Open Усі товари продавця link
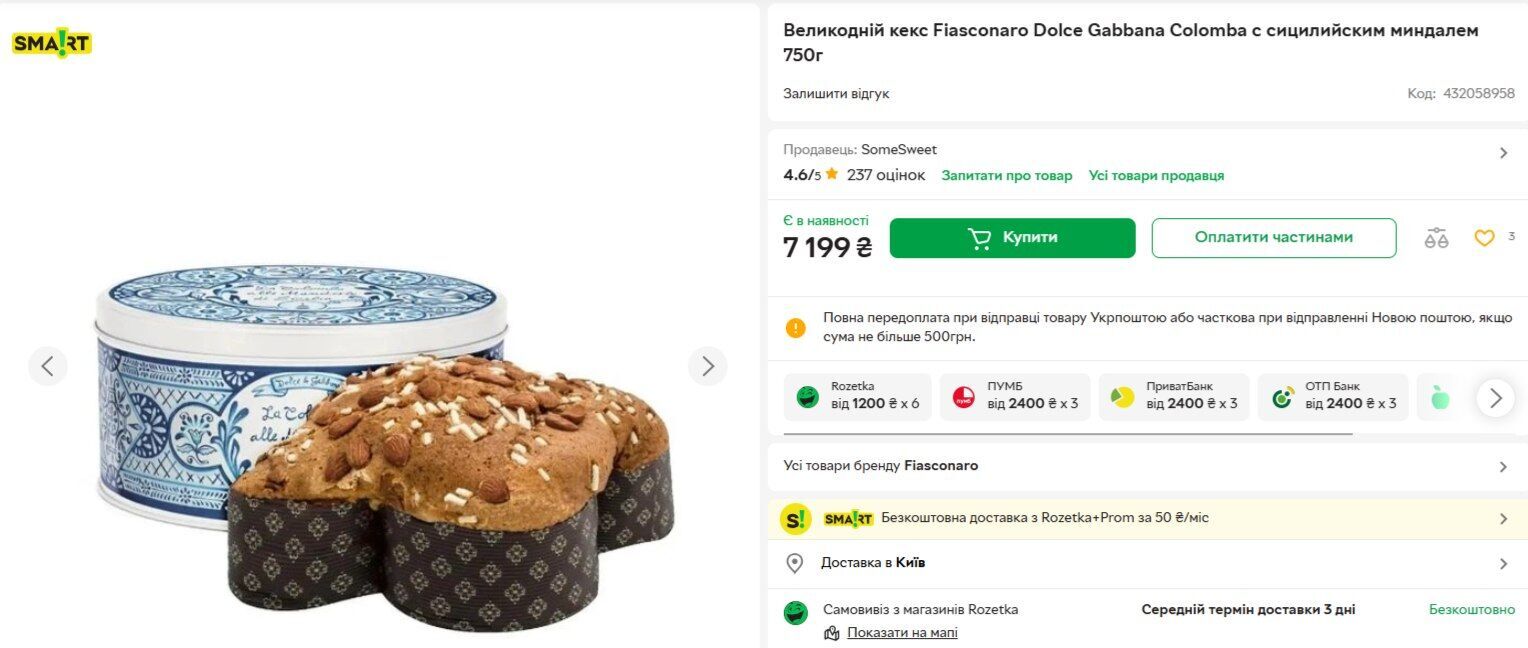The width and height of the screenshot is (1528, 648). 1156,176
